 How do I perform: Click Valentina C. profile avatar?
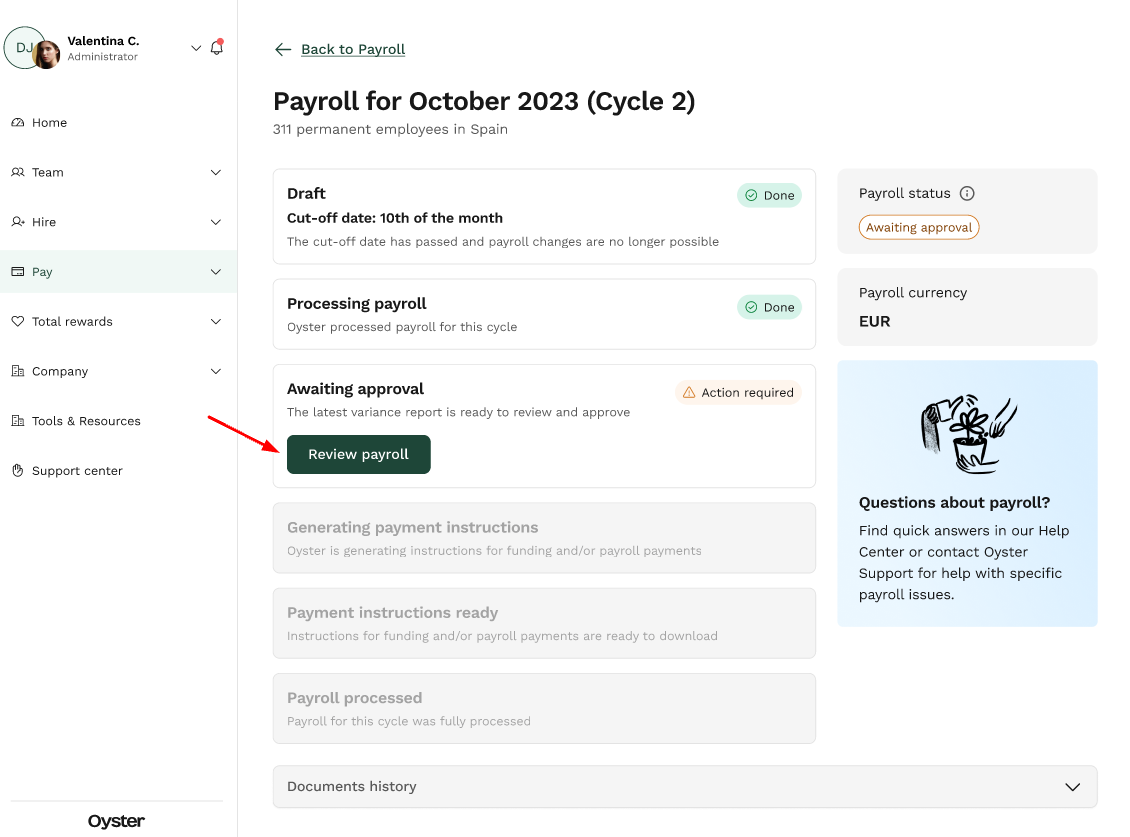click(x=46, y=55)
